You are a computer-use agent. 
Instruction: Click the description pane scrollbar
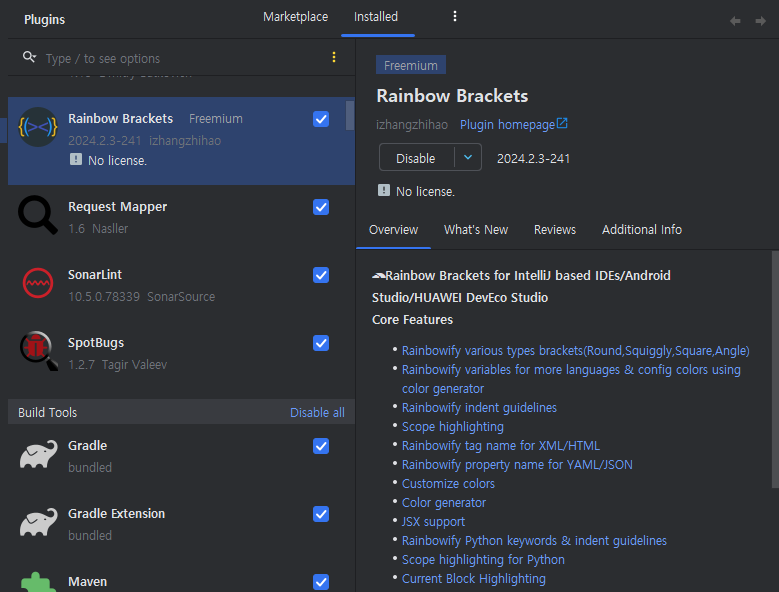775,370
